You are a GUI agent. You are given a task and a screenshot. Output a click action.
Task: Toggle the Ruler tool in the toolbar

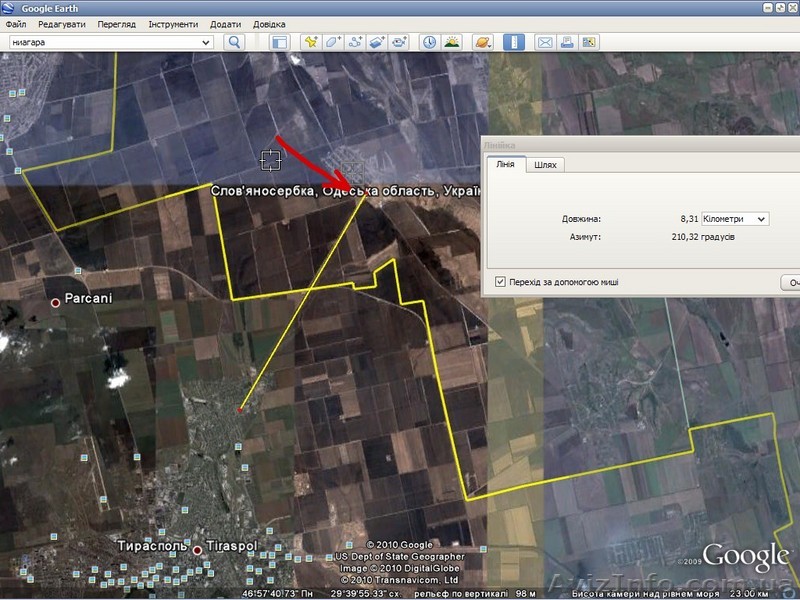click(513, 42)
